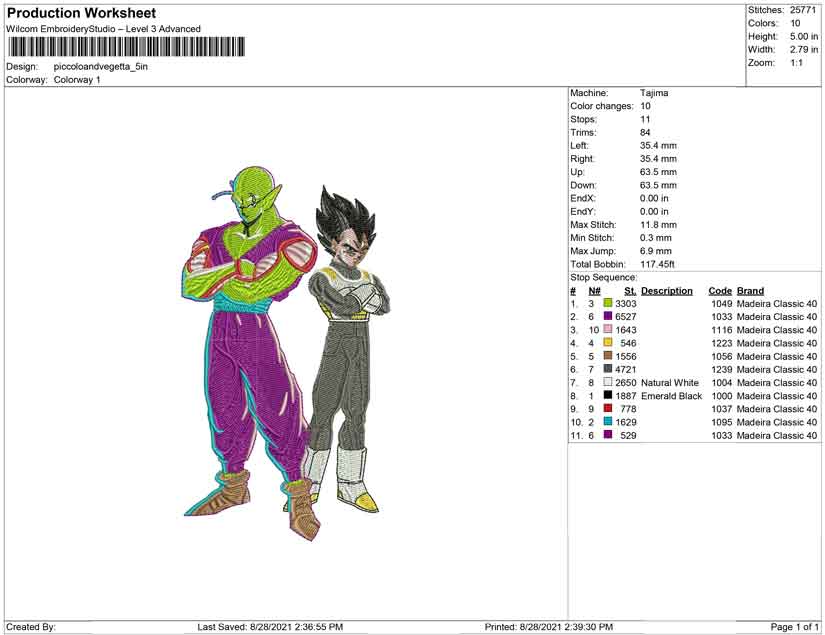Click the purple swatch in stop 2 row
Screen dimensions: 825x635
(608, 316)
